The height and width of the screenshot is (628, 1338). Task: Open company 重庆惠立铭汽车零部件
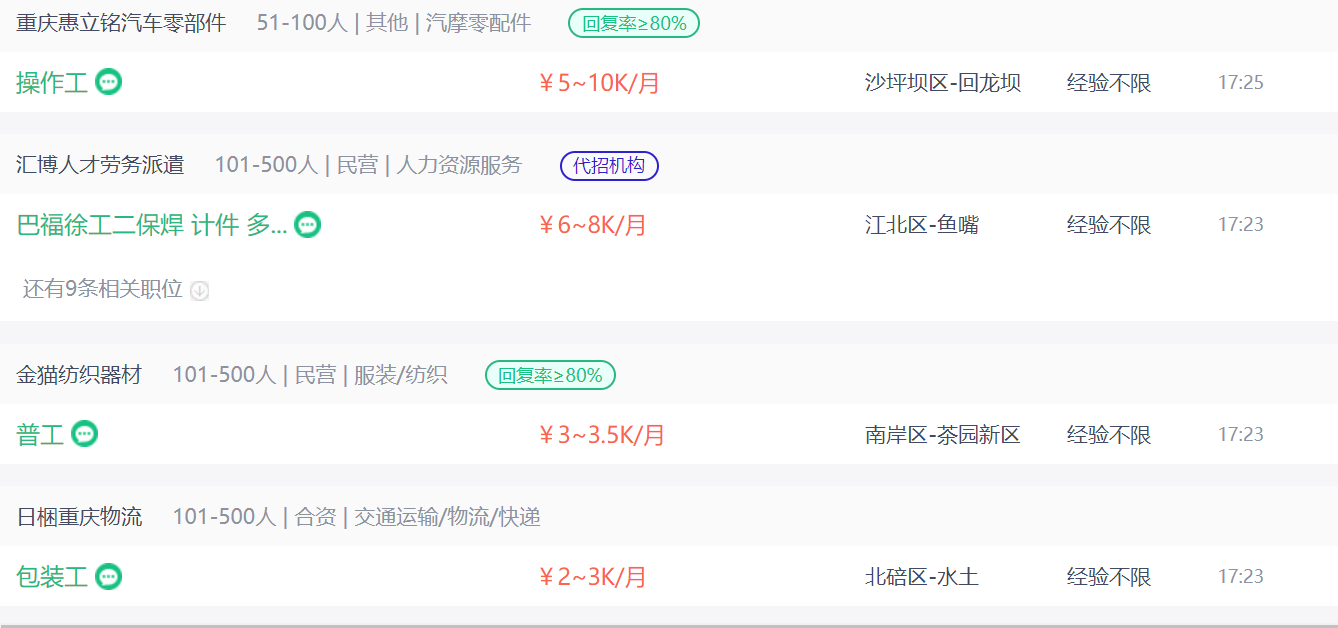tap(121, 23)
